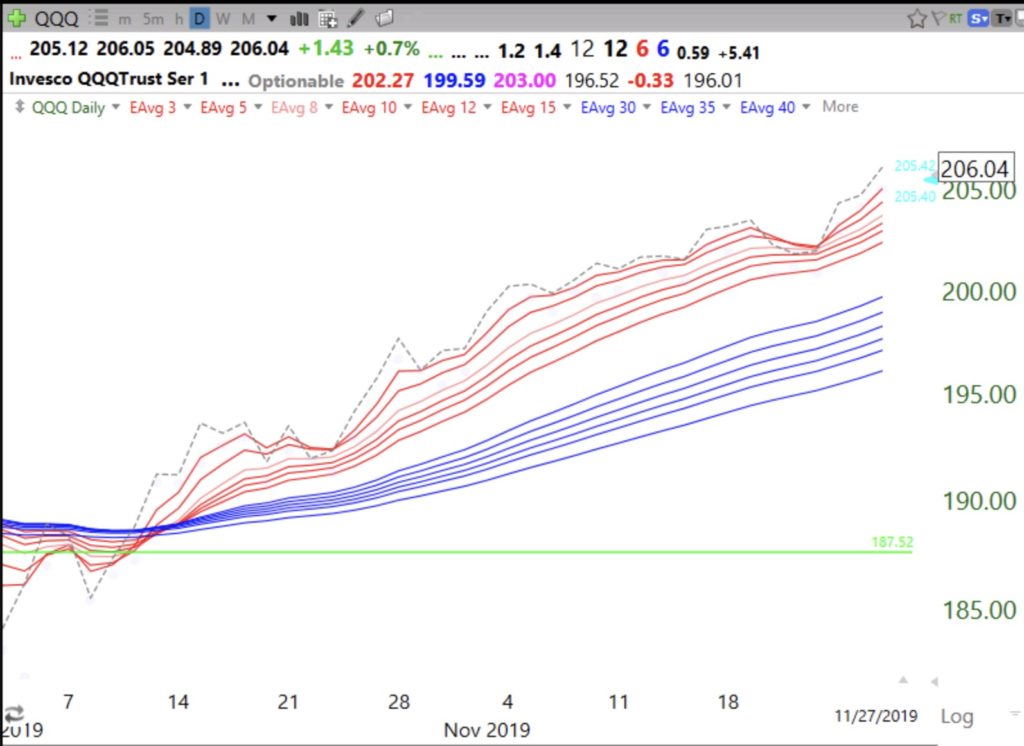Image resolution: width=1024 pixels, height=746 pixels.
Task: Click the notes icon beside the pencil
Action: coord(385,18)
